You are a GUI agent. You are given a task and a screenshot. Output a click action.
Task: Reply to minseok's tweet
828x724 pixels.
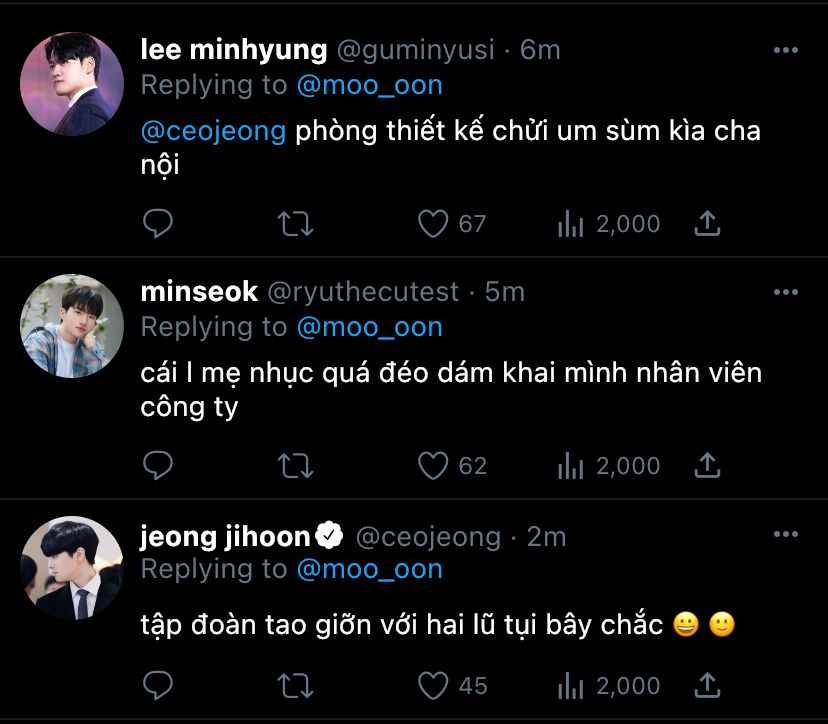pos(158,465)
